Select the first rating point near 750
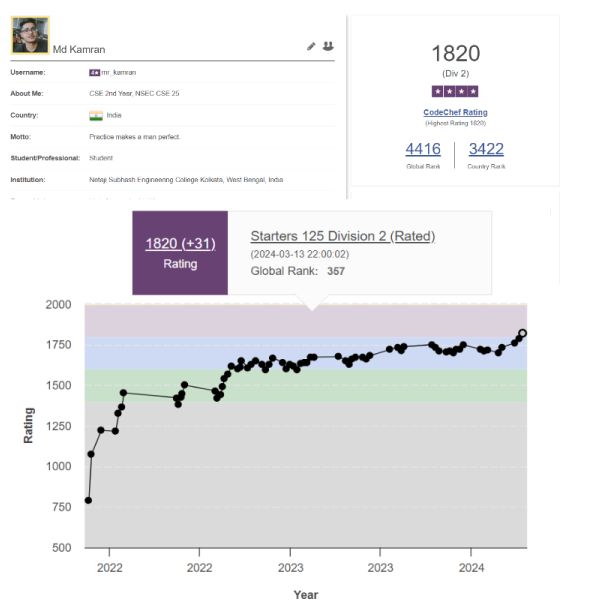 click(88, 500)
